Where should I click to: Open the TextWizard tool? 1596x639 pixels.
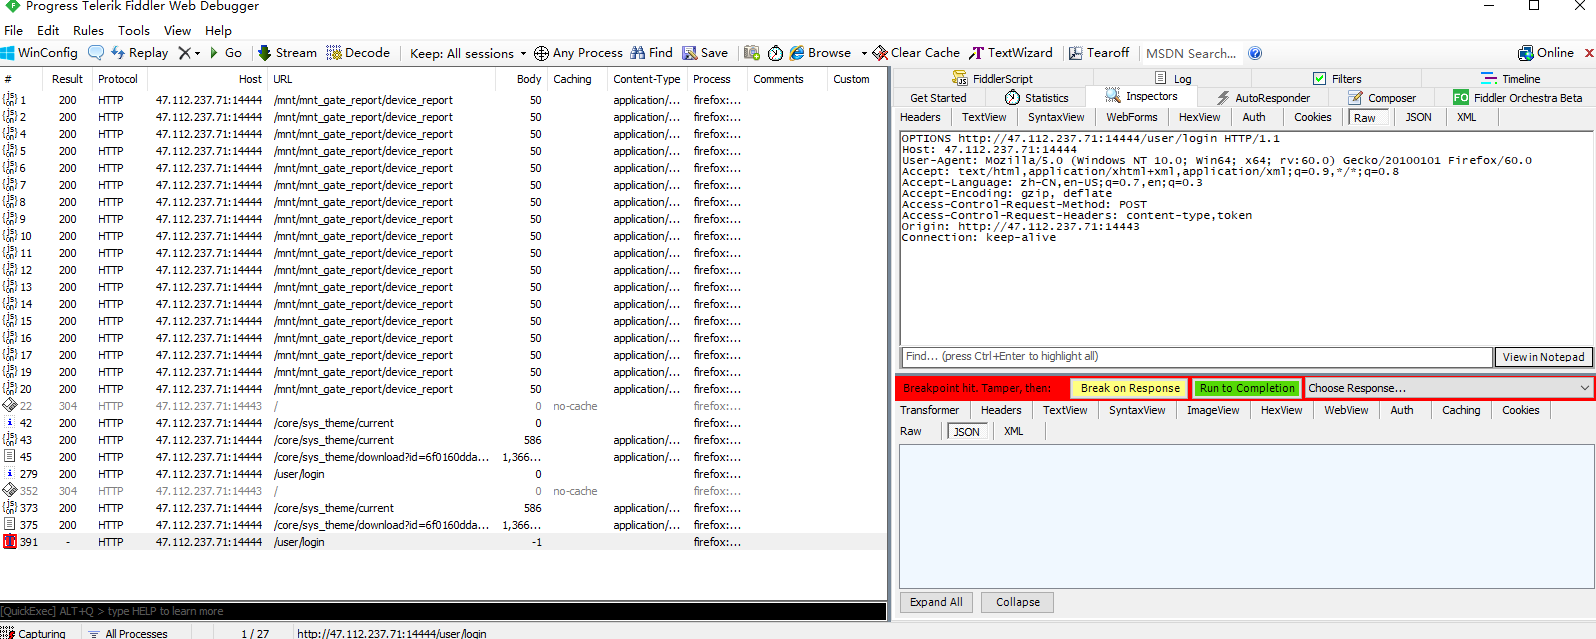point(1011,53)
